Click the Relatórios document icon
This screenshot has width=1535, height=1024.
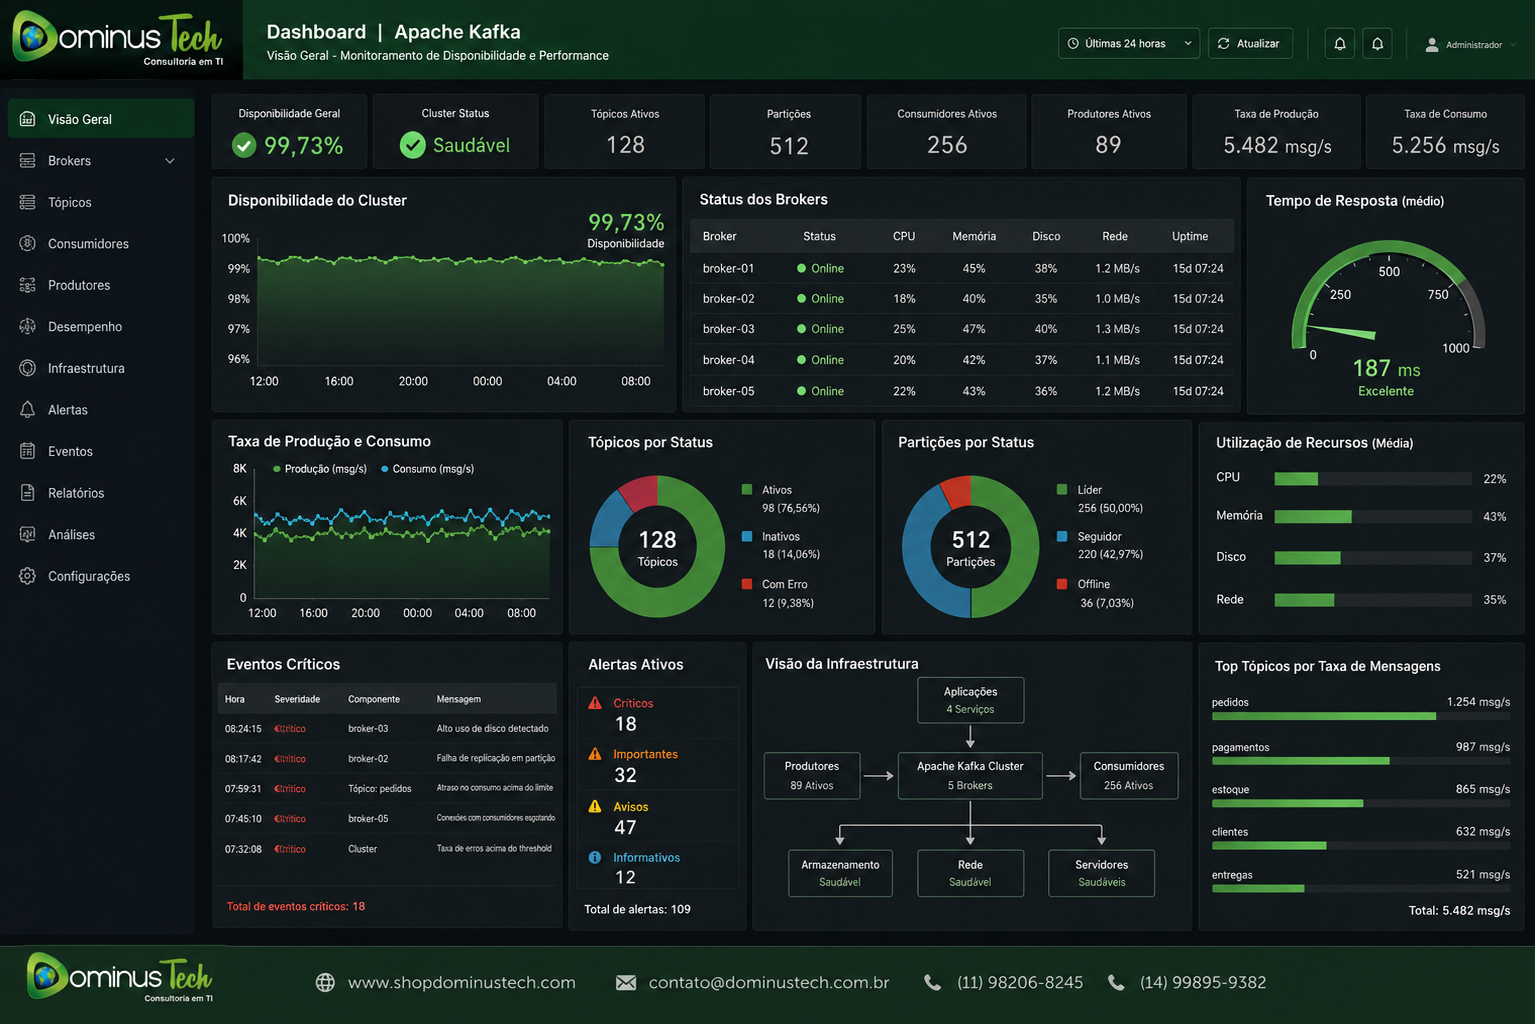point(28,493)
